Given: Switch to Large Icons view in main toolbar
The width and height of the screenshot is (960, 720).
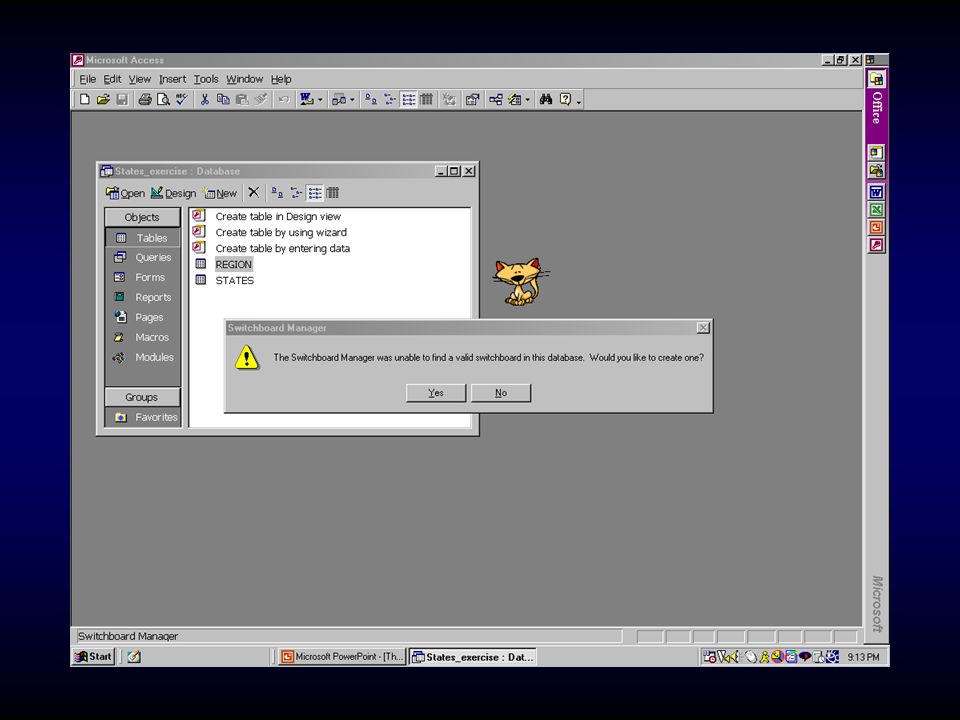Looking at the screenshot, I should [x=370, y=99].
